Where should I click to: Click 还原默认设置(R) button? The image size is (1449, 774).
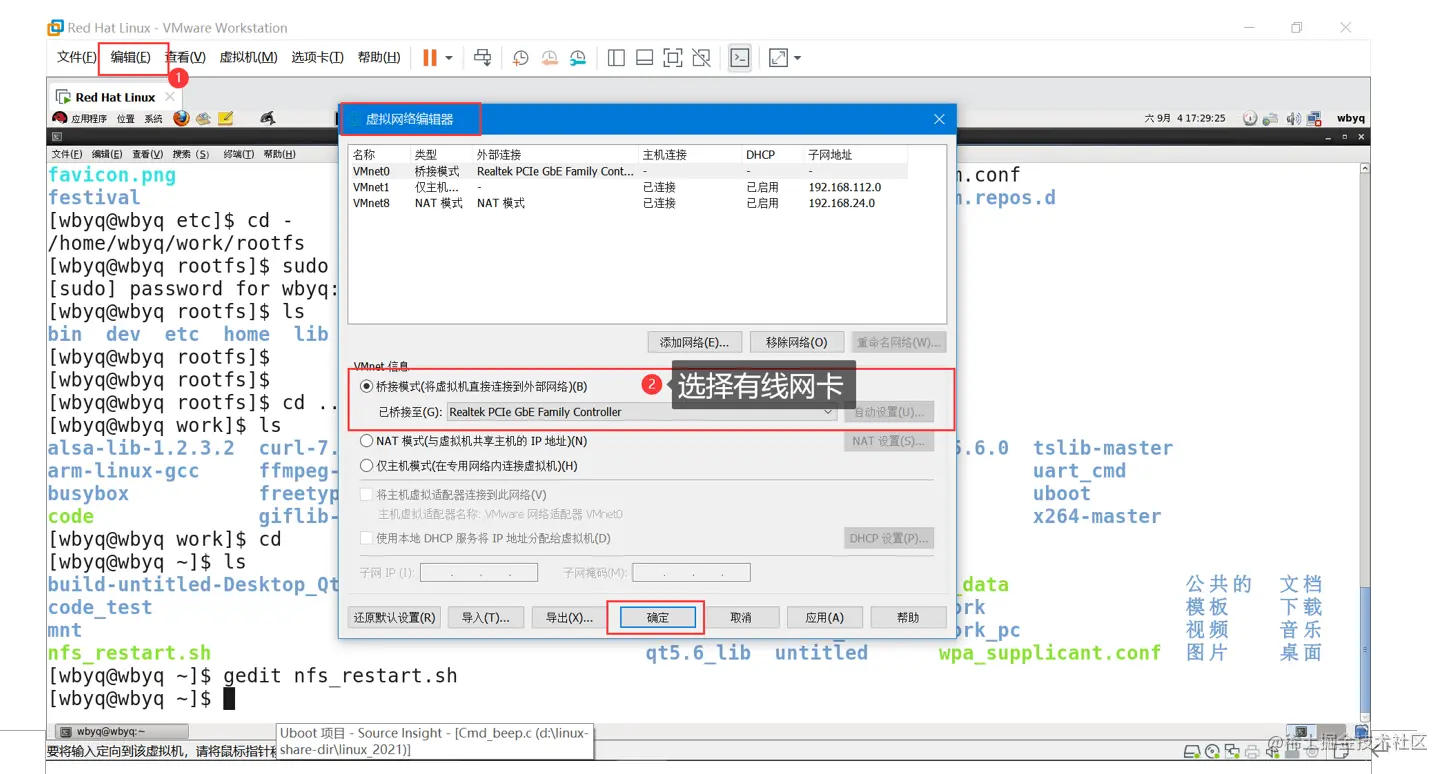[394, 618]
